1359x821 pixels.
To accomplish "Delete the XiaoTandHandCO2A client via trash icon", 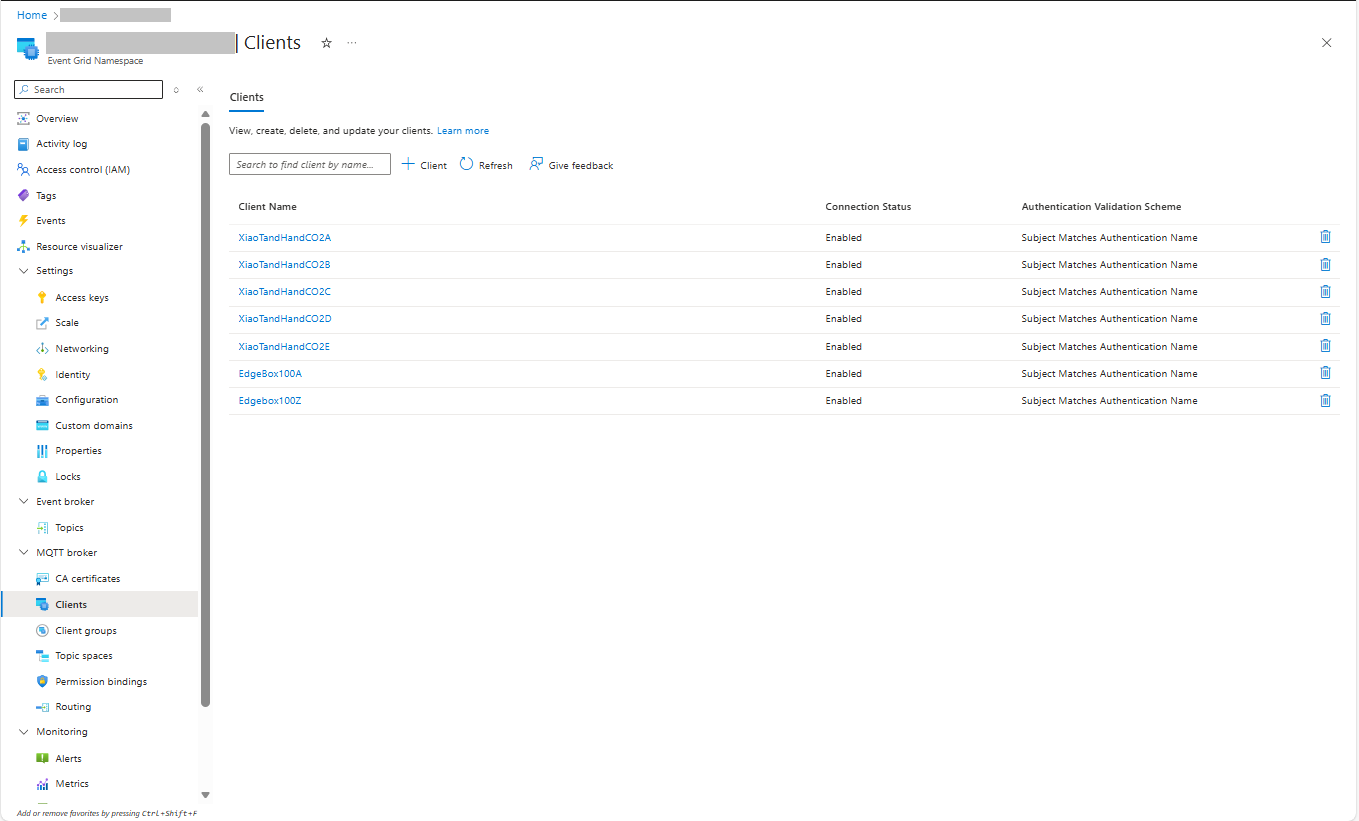I will tap(1325, 237).
